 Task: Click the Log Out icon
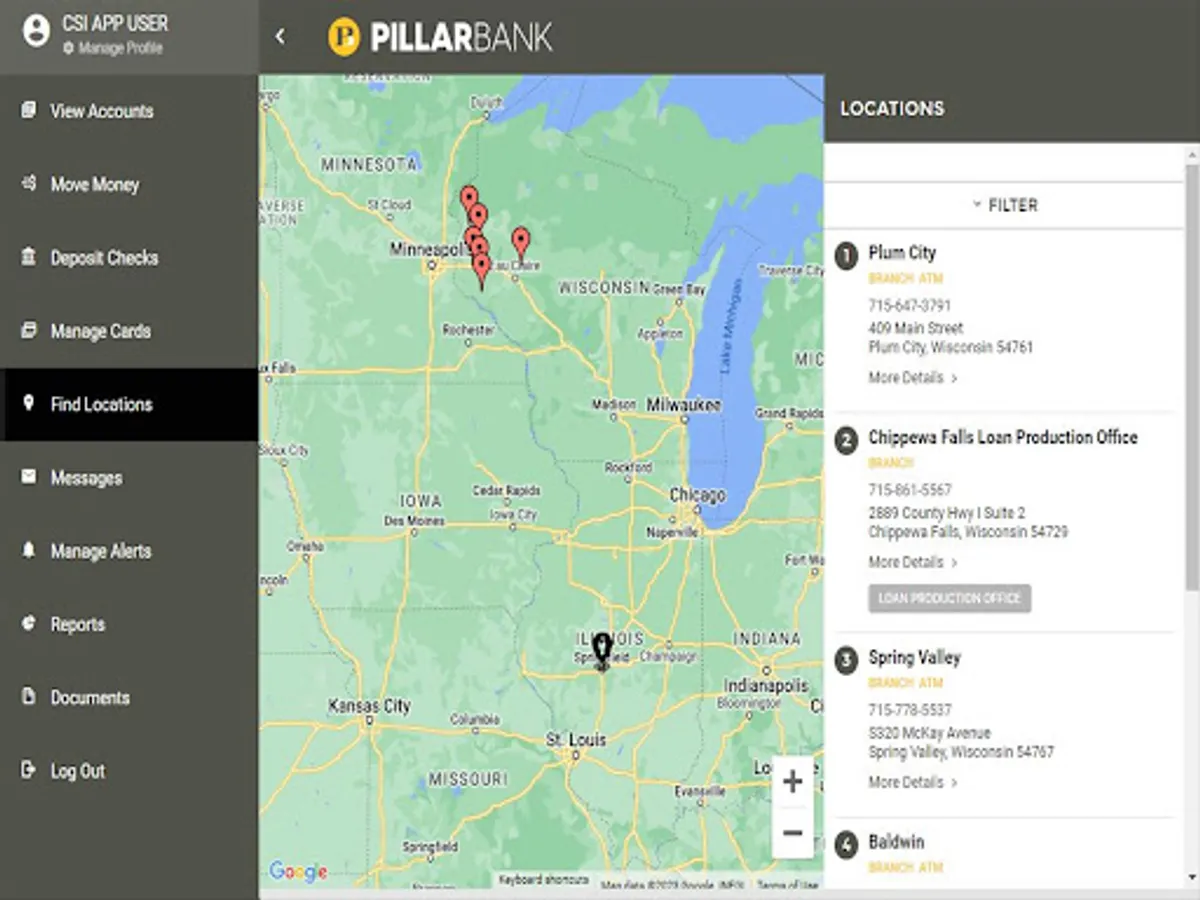pyautogui.click(x=28, y=770)
